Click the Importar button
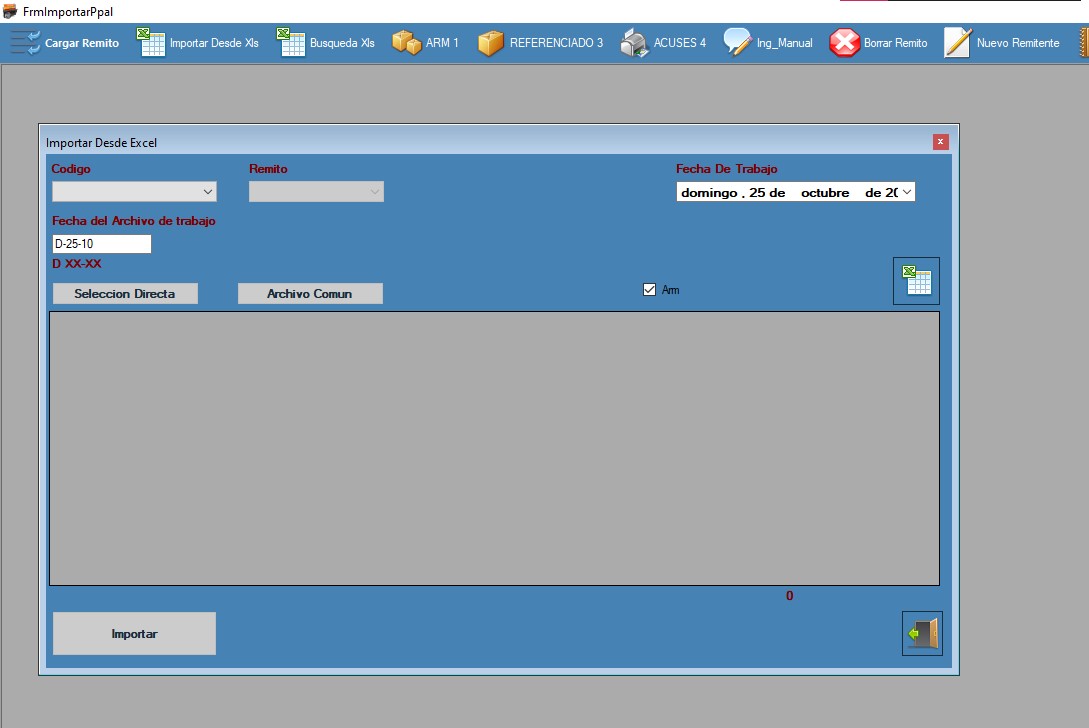 tap(134, 634)
